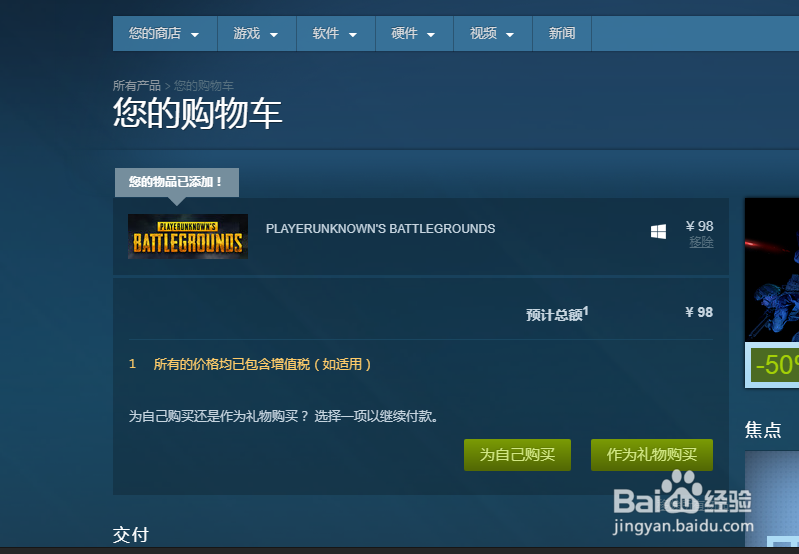Screen dimensions: 799x554
Task: Expand the dropdown arrow next to 视频
Action: [510, 35]
